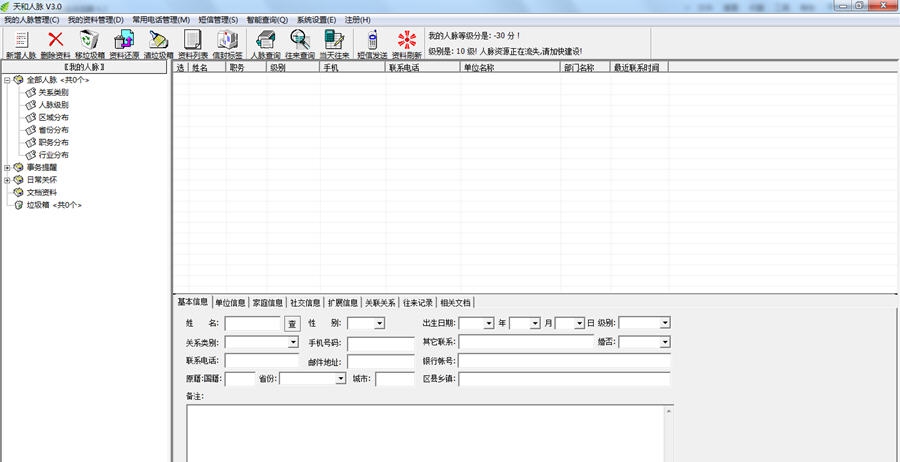Open the 性别 dropdown
Image resolution: width=900 pixels, height=462 pixels.
pos(379,323)
